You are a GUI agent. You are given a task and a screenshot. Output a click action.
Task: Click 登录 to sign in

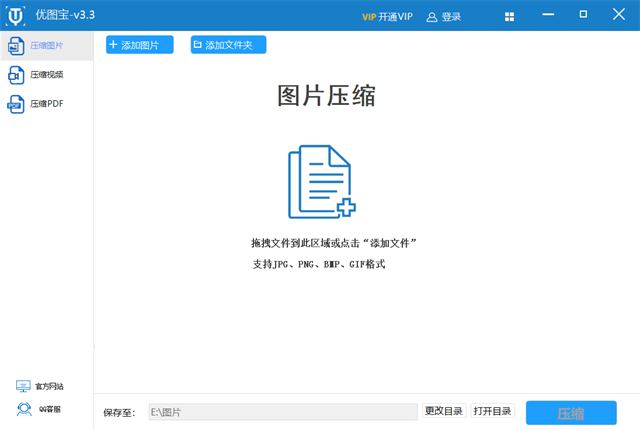tap(443, 17)
